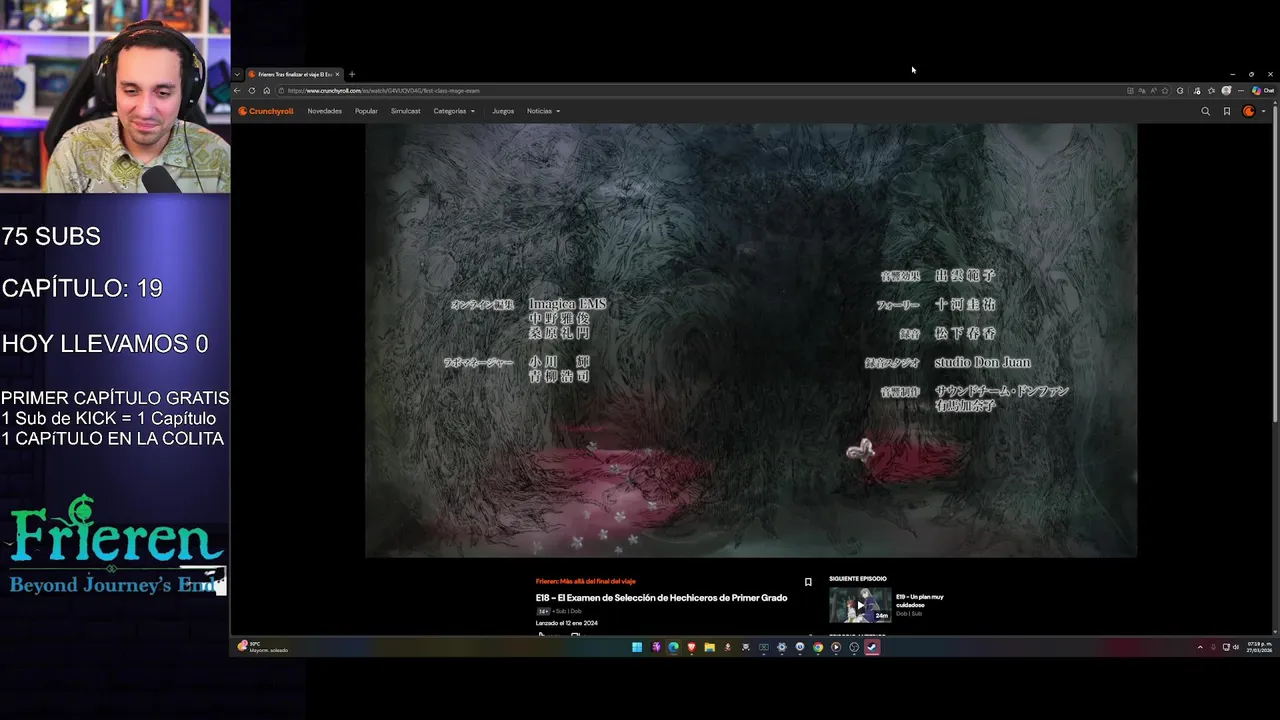This screenshot has height=720, width=1280.
Task: Go to the Simulcast page
Action: click(405, 111)
